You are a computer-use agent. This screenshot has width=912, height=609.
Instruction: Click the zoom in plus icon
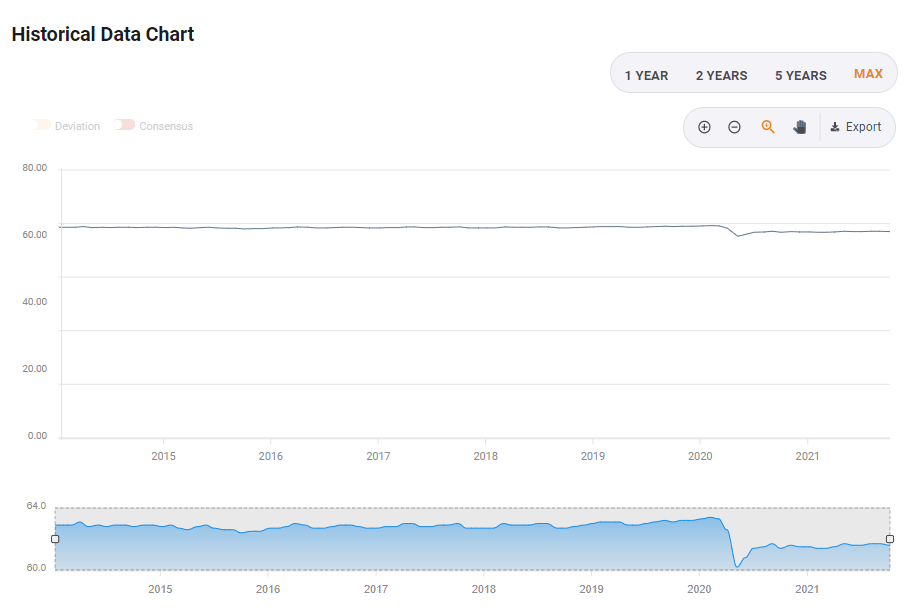(x=704, y=127)
